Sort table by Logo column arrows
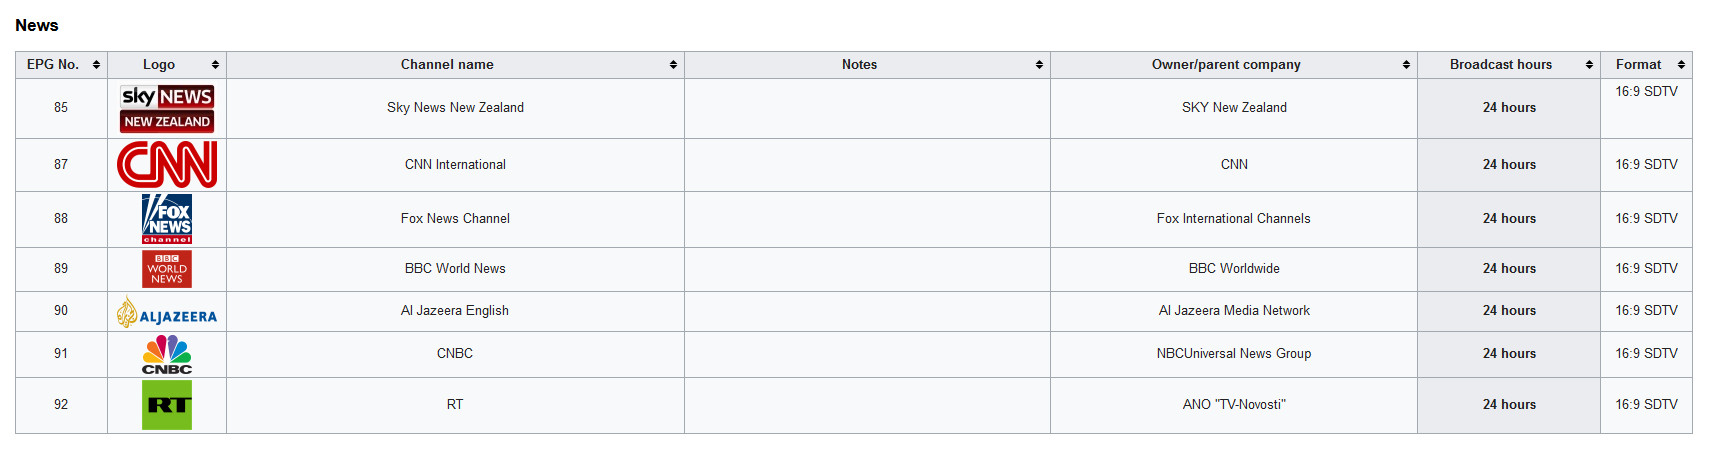The height and width of the screenshot is (452, 1711). coord(215,65)
